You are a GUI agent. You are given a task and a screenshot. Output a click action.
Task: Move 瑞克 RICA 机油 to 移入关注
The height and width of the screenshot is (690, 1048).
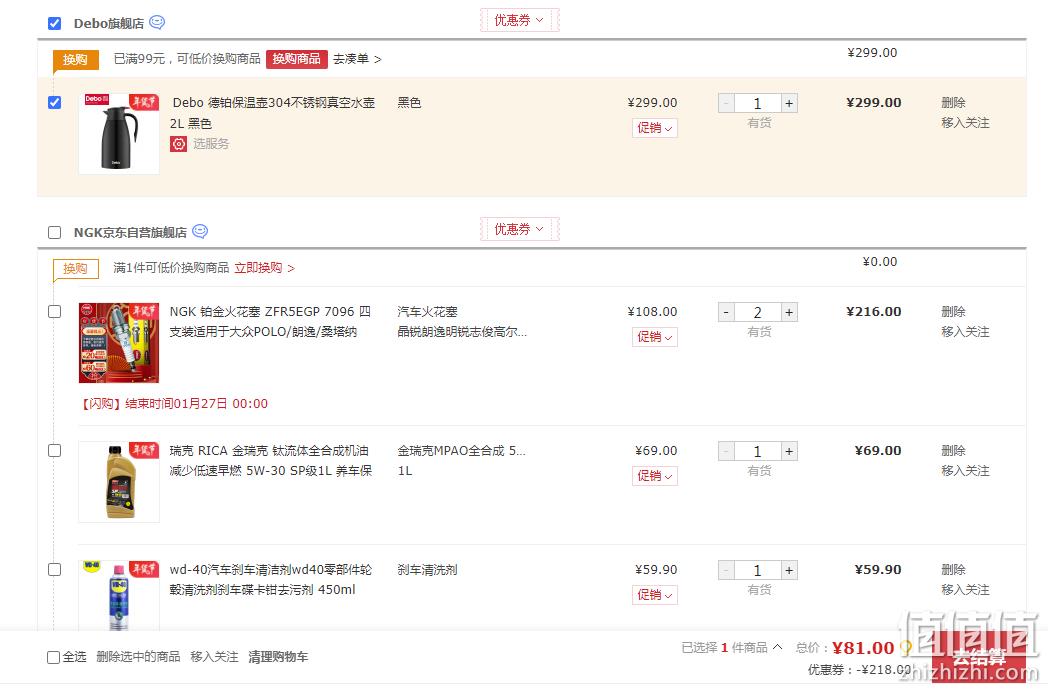pyautogui.click(x=965, y=471)
